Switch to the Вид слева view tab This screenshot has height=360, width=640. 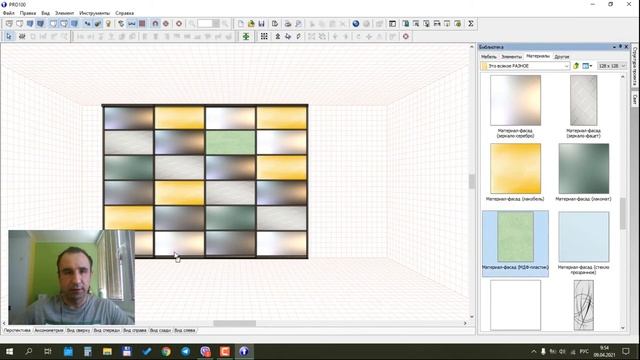pyautogui.click(x=185, y=330)
